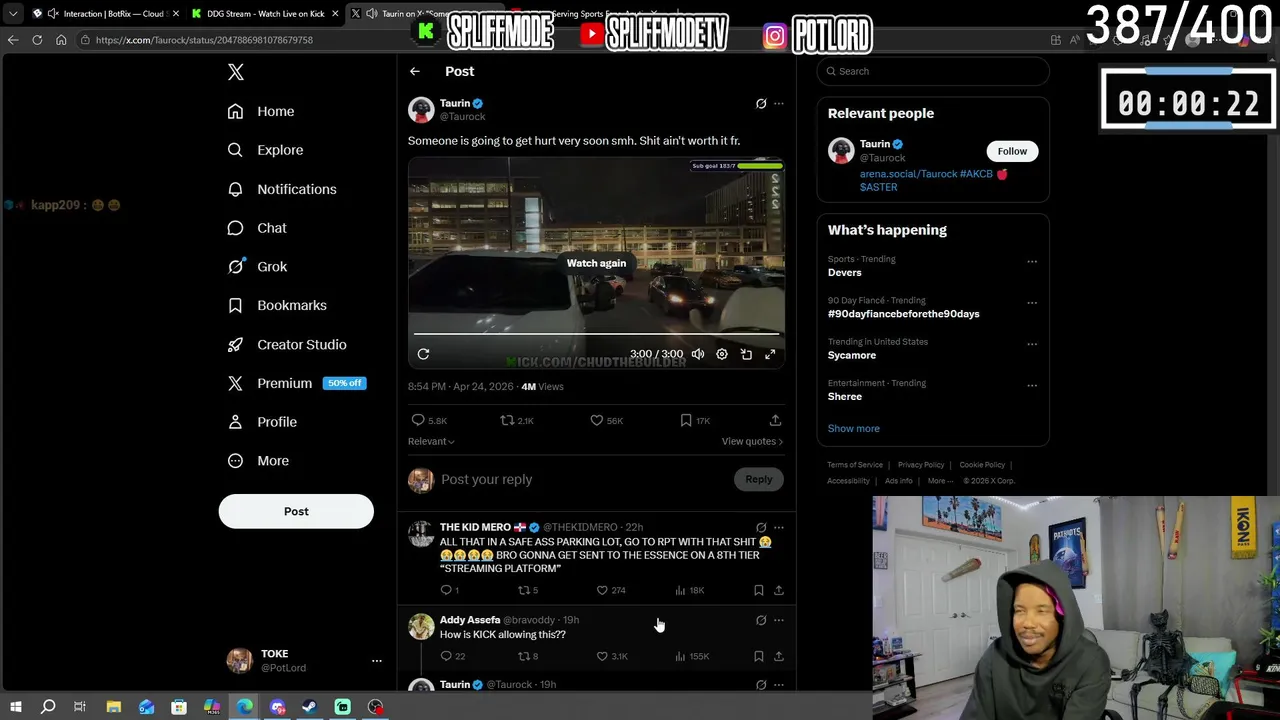Go back using the Post header arrow
This screenshot has height=720, width=1280.
tap(415, 71)
